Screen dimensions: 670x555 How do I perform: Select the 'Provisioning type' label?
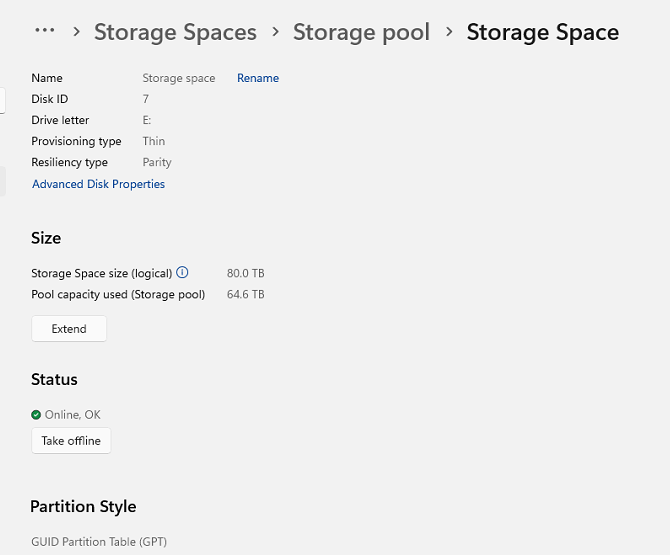(x=76, y=141)
